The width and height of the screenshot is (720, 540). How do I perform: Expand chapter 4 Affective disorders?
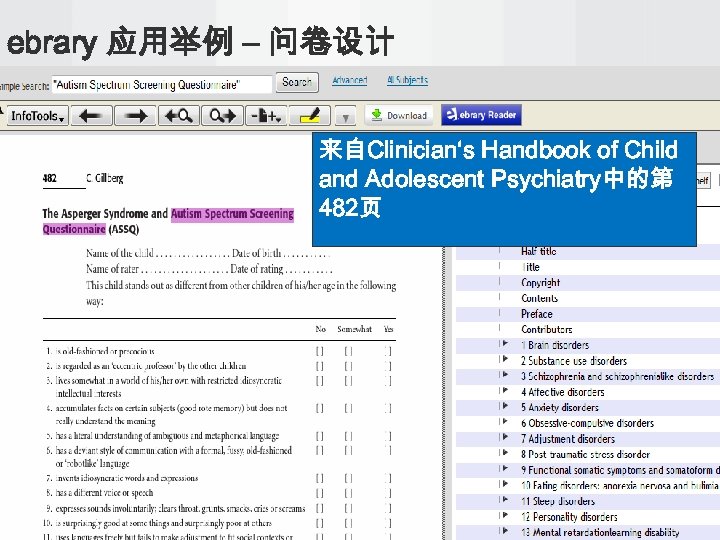505,390
